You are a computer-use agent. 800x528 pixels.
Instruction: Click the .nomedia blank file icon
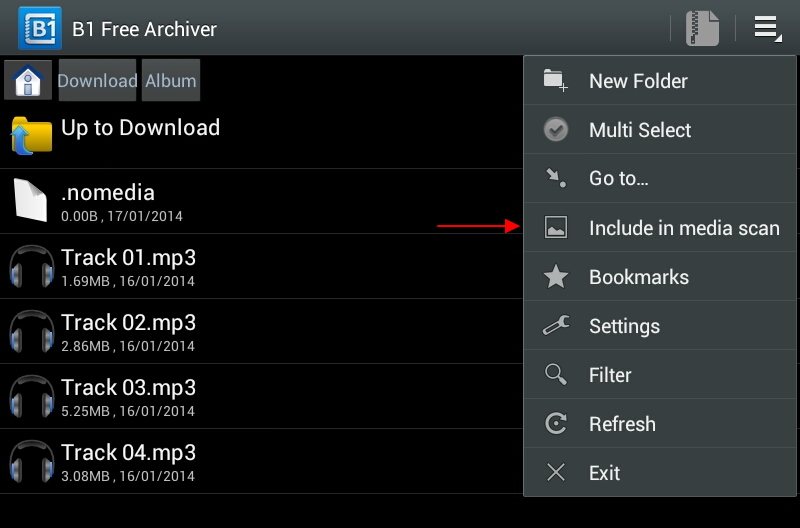(x=31, y=200)
